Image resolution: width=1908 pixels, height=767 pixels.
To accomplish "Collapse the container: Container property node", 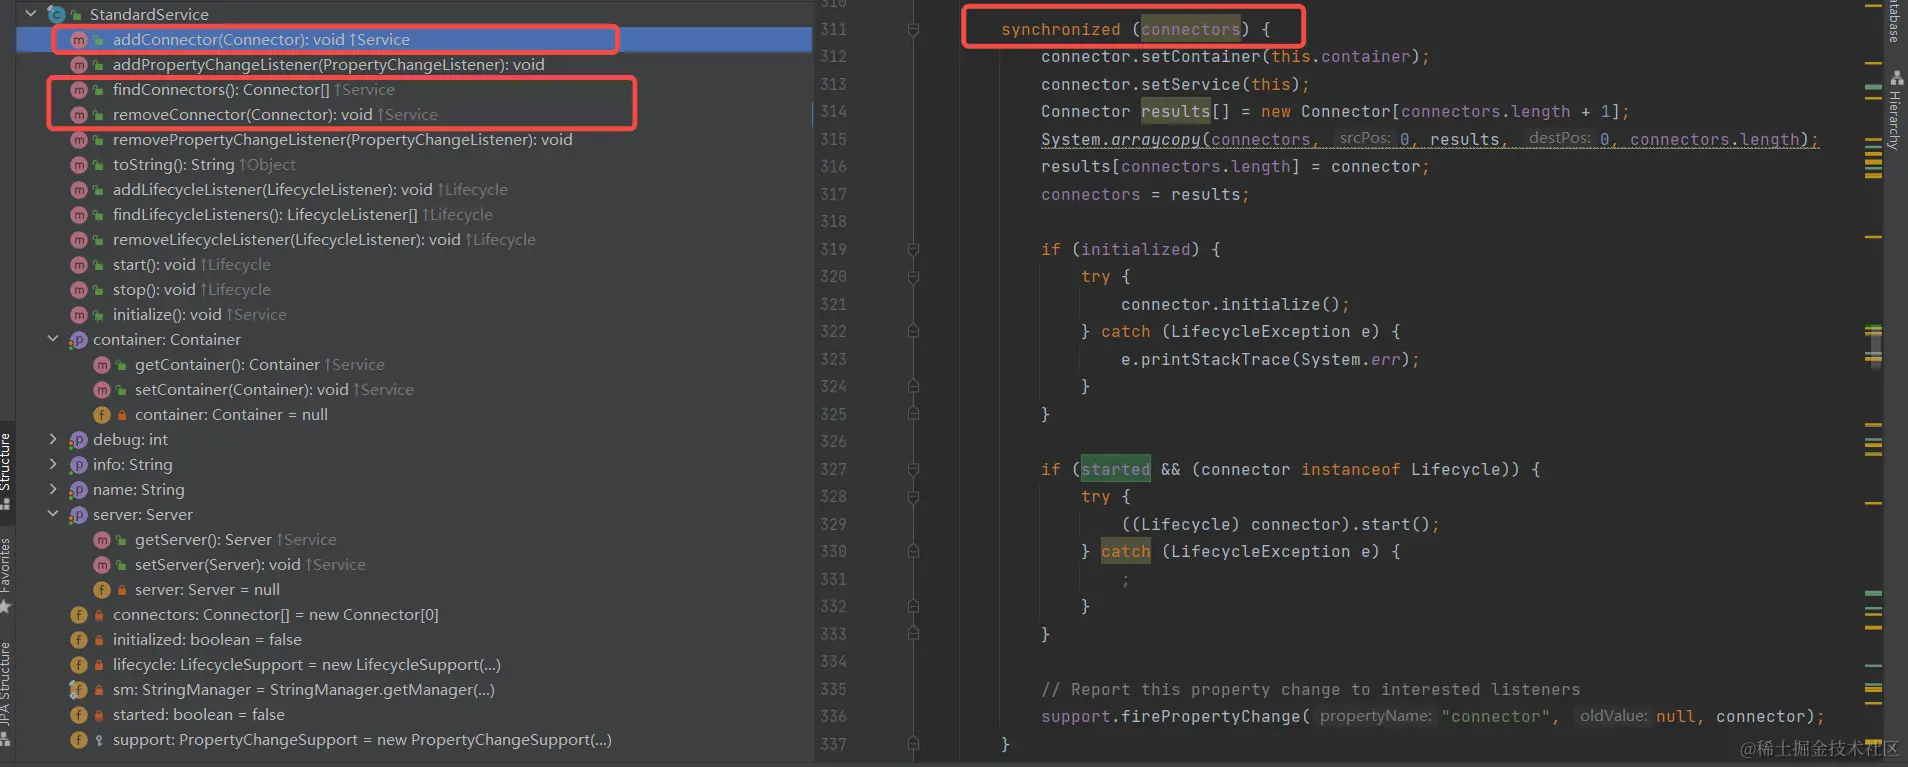I will point(53,339).
